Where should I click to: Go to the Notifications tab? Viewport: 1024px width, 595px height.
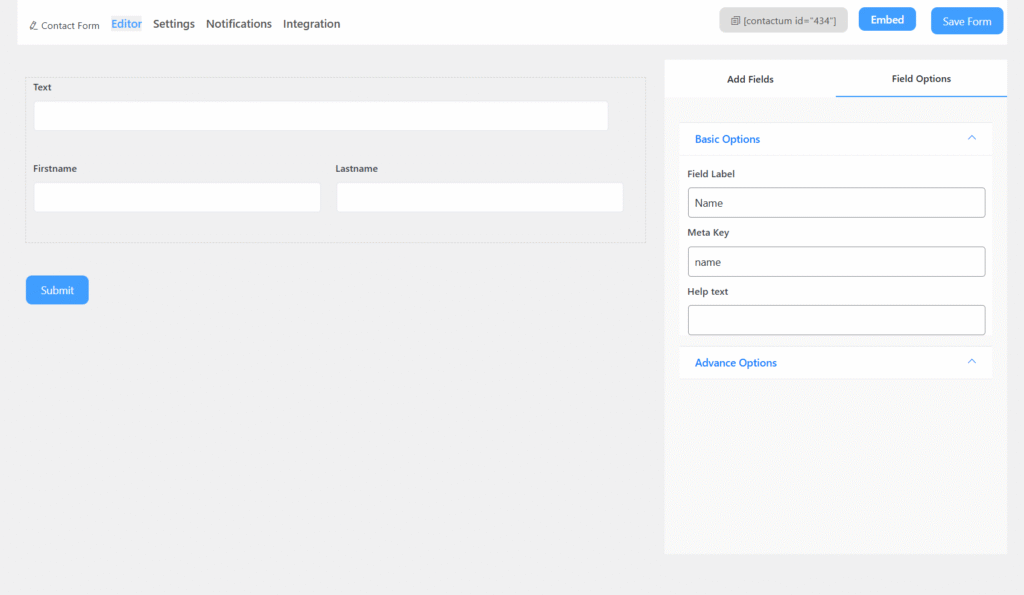(x=239, y=24)
